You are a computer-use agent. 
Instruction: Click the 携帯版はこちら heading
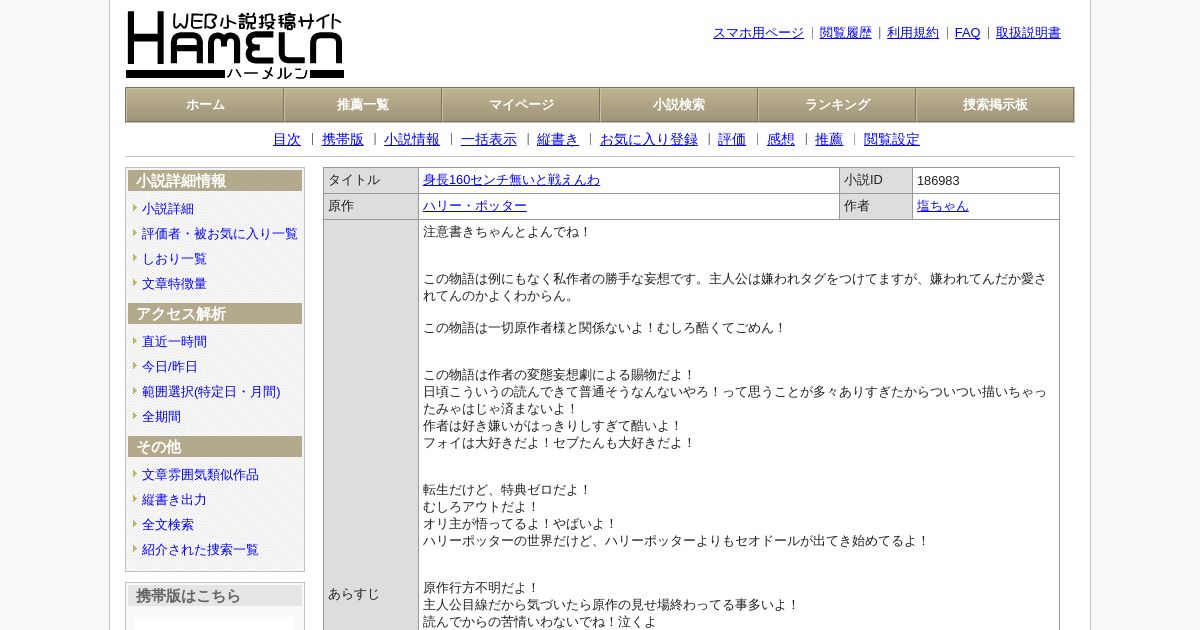(215, 596)
